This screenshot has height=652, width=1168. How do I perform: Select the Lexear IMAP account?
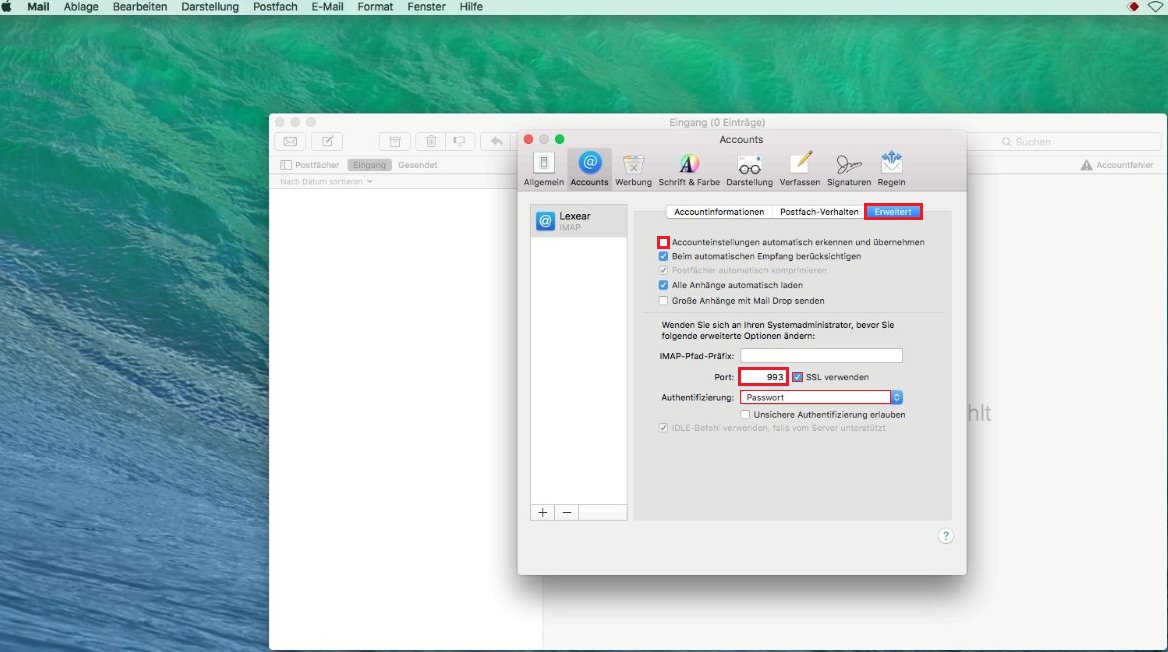(x=579, y=221)
